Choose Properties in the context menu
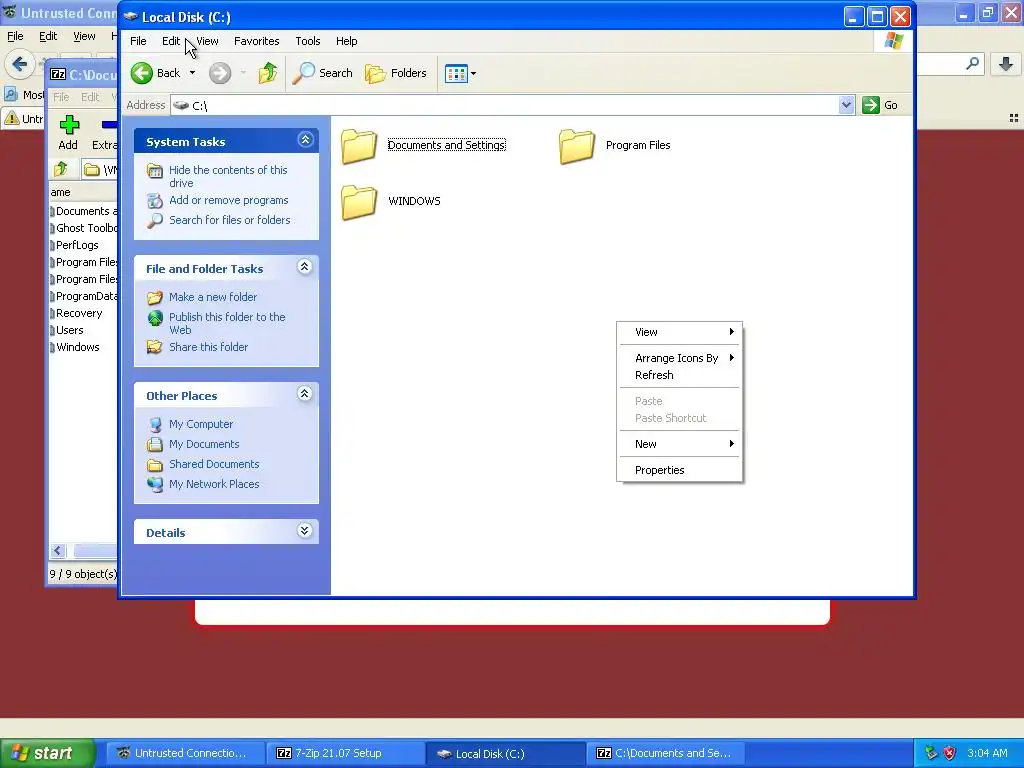 [x=680, y=471]
